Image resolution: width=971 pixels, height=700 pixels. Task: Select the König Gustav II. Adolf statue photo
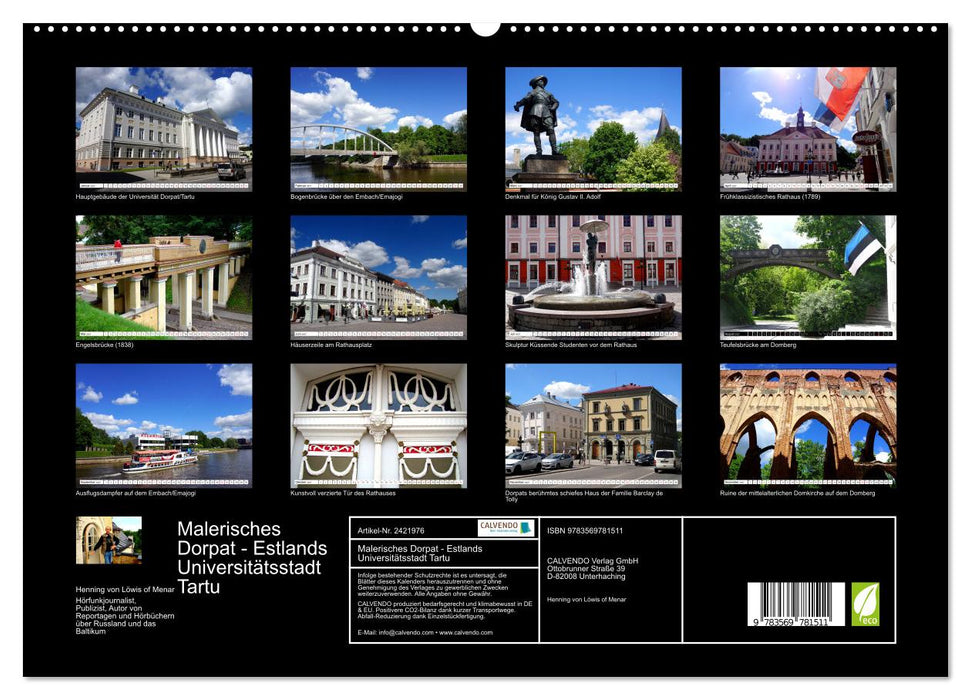coord(593,129)
